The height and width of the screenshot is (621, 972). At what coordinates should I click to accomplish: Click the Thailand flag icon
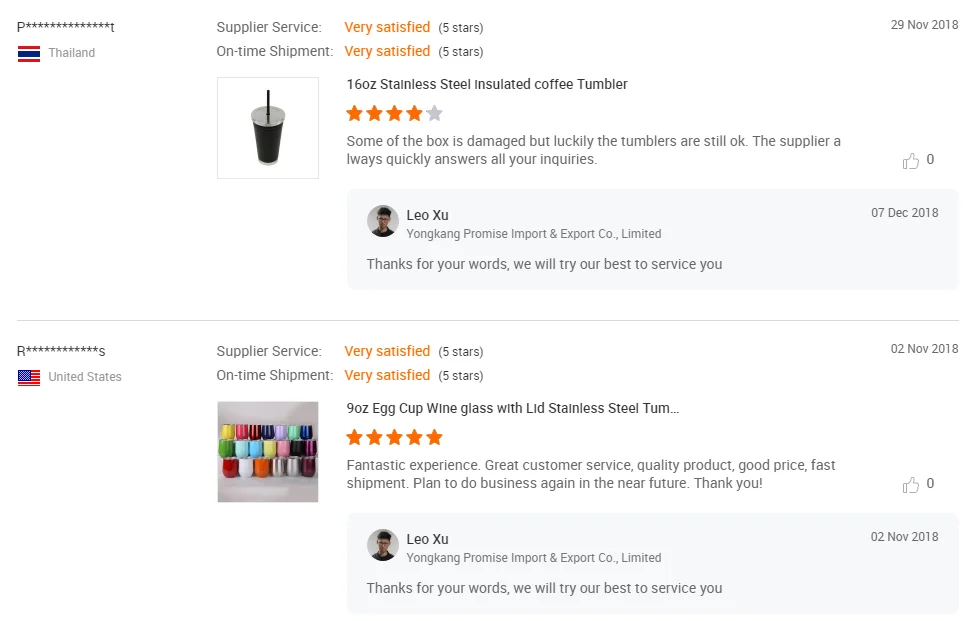tap(29, 54)
